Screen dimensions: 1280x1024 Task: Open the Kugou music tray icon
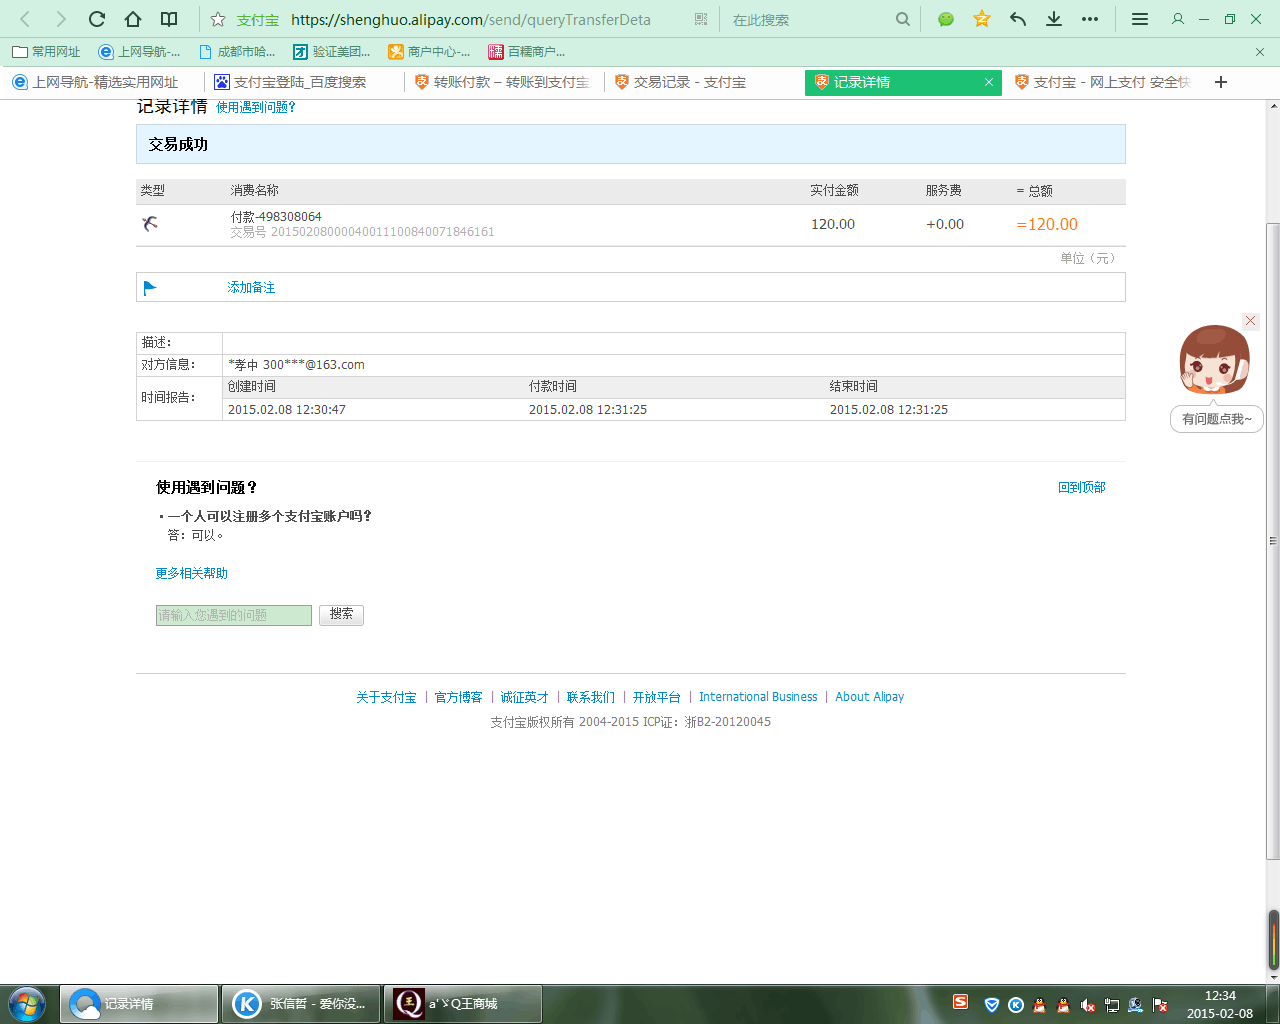pos(1016,1005)
